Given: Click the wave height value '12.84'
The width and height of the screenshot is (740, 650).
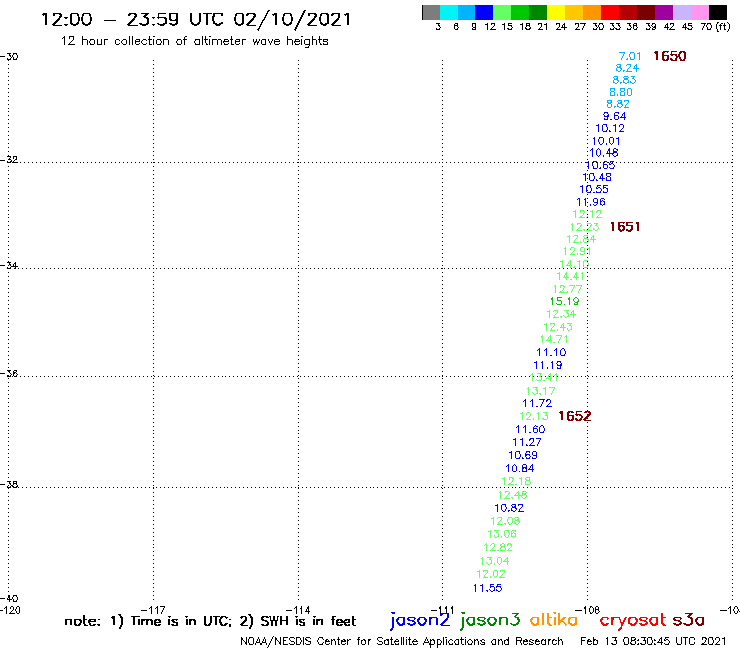Looking at the screenshot, I should [x=581, y=239].
